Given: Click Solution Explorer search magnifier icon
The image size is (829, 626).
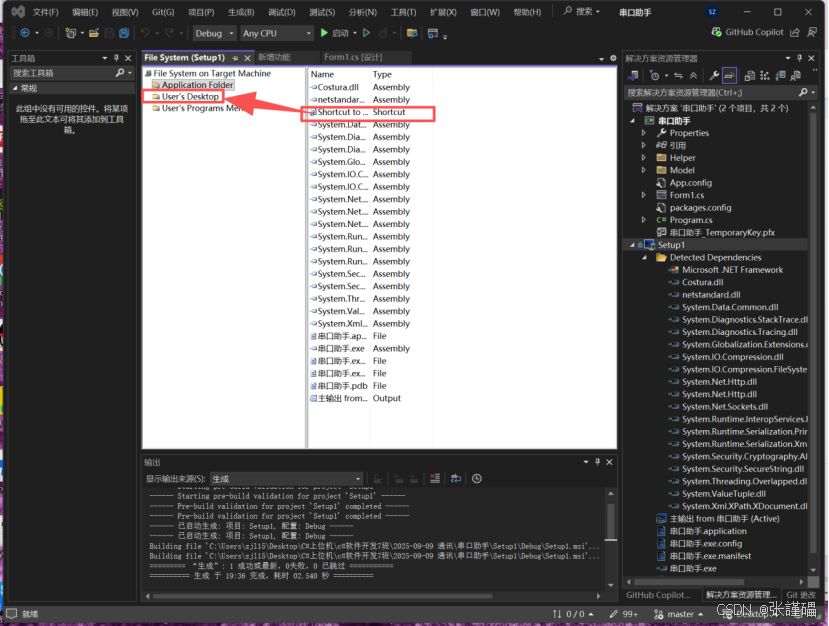Looking at the screenshot, I should click(x=803, y=93).
